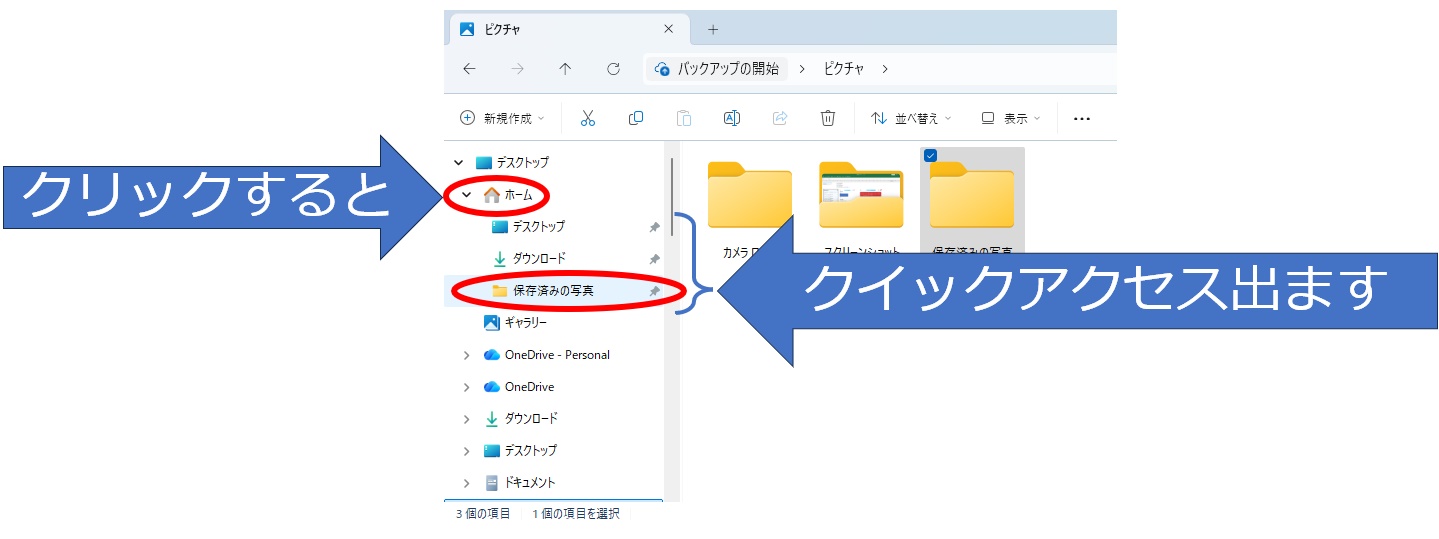This screenshot has height=539, width=1439.
Task: Click the Delete trash can icon
Action: [827, 118]
